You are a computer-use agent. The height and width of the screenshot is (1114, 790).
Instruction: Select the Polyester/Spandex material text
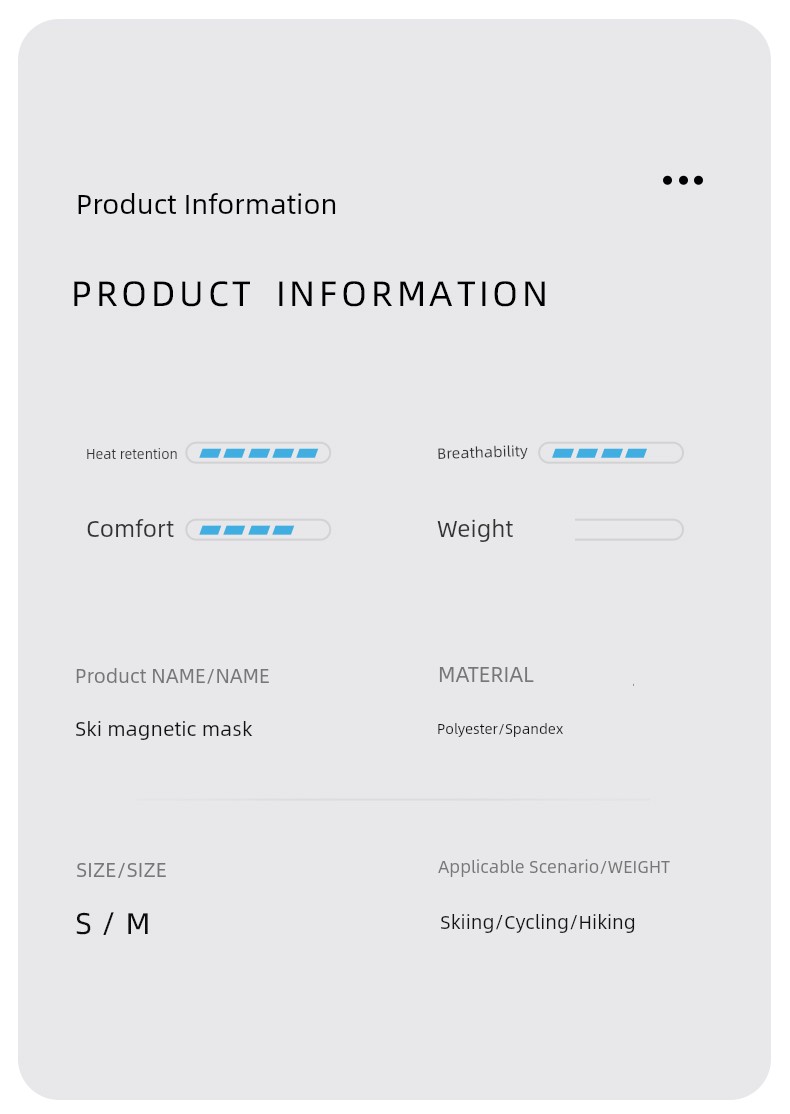500,729
